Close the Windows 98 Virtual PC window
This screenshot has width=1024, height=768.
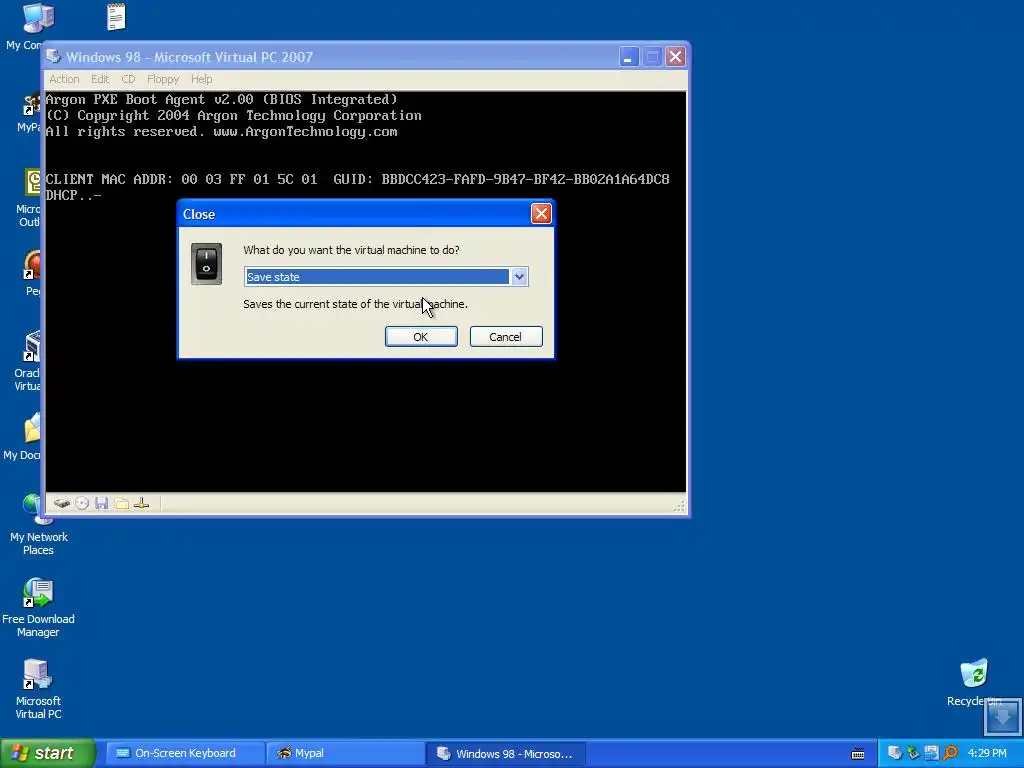coord(676,57)
